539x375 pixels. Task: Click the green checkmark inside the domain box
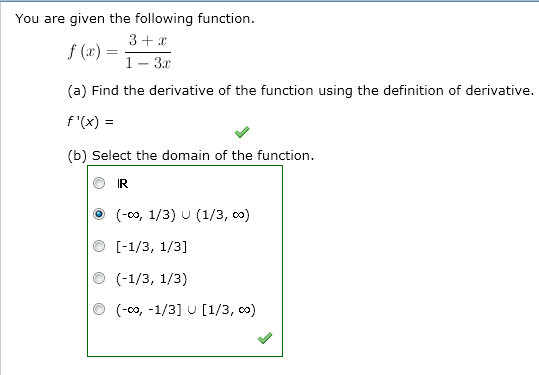(x=265, y=338)
